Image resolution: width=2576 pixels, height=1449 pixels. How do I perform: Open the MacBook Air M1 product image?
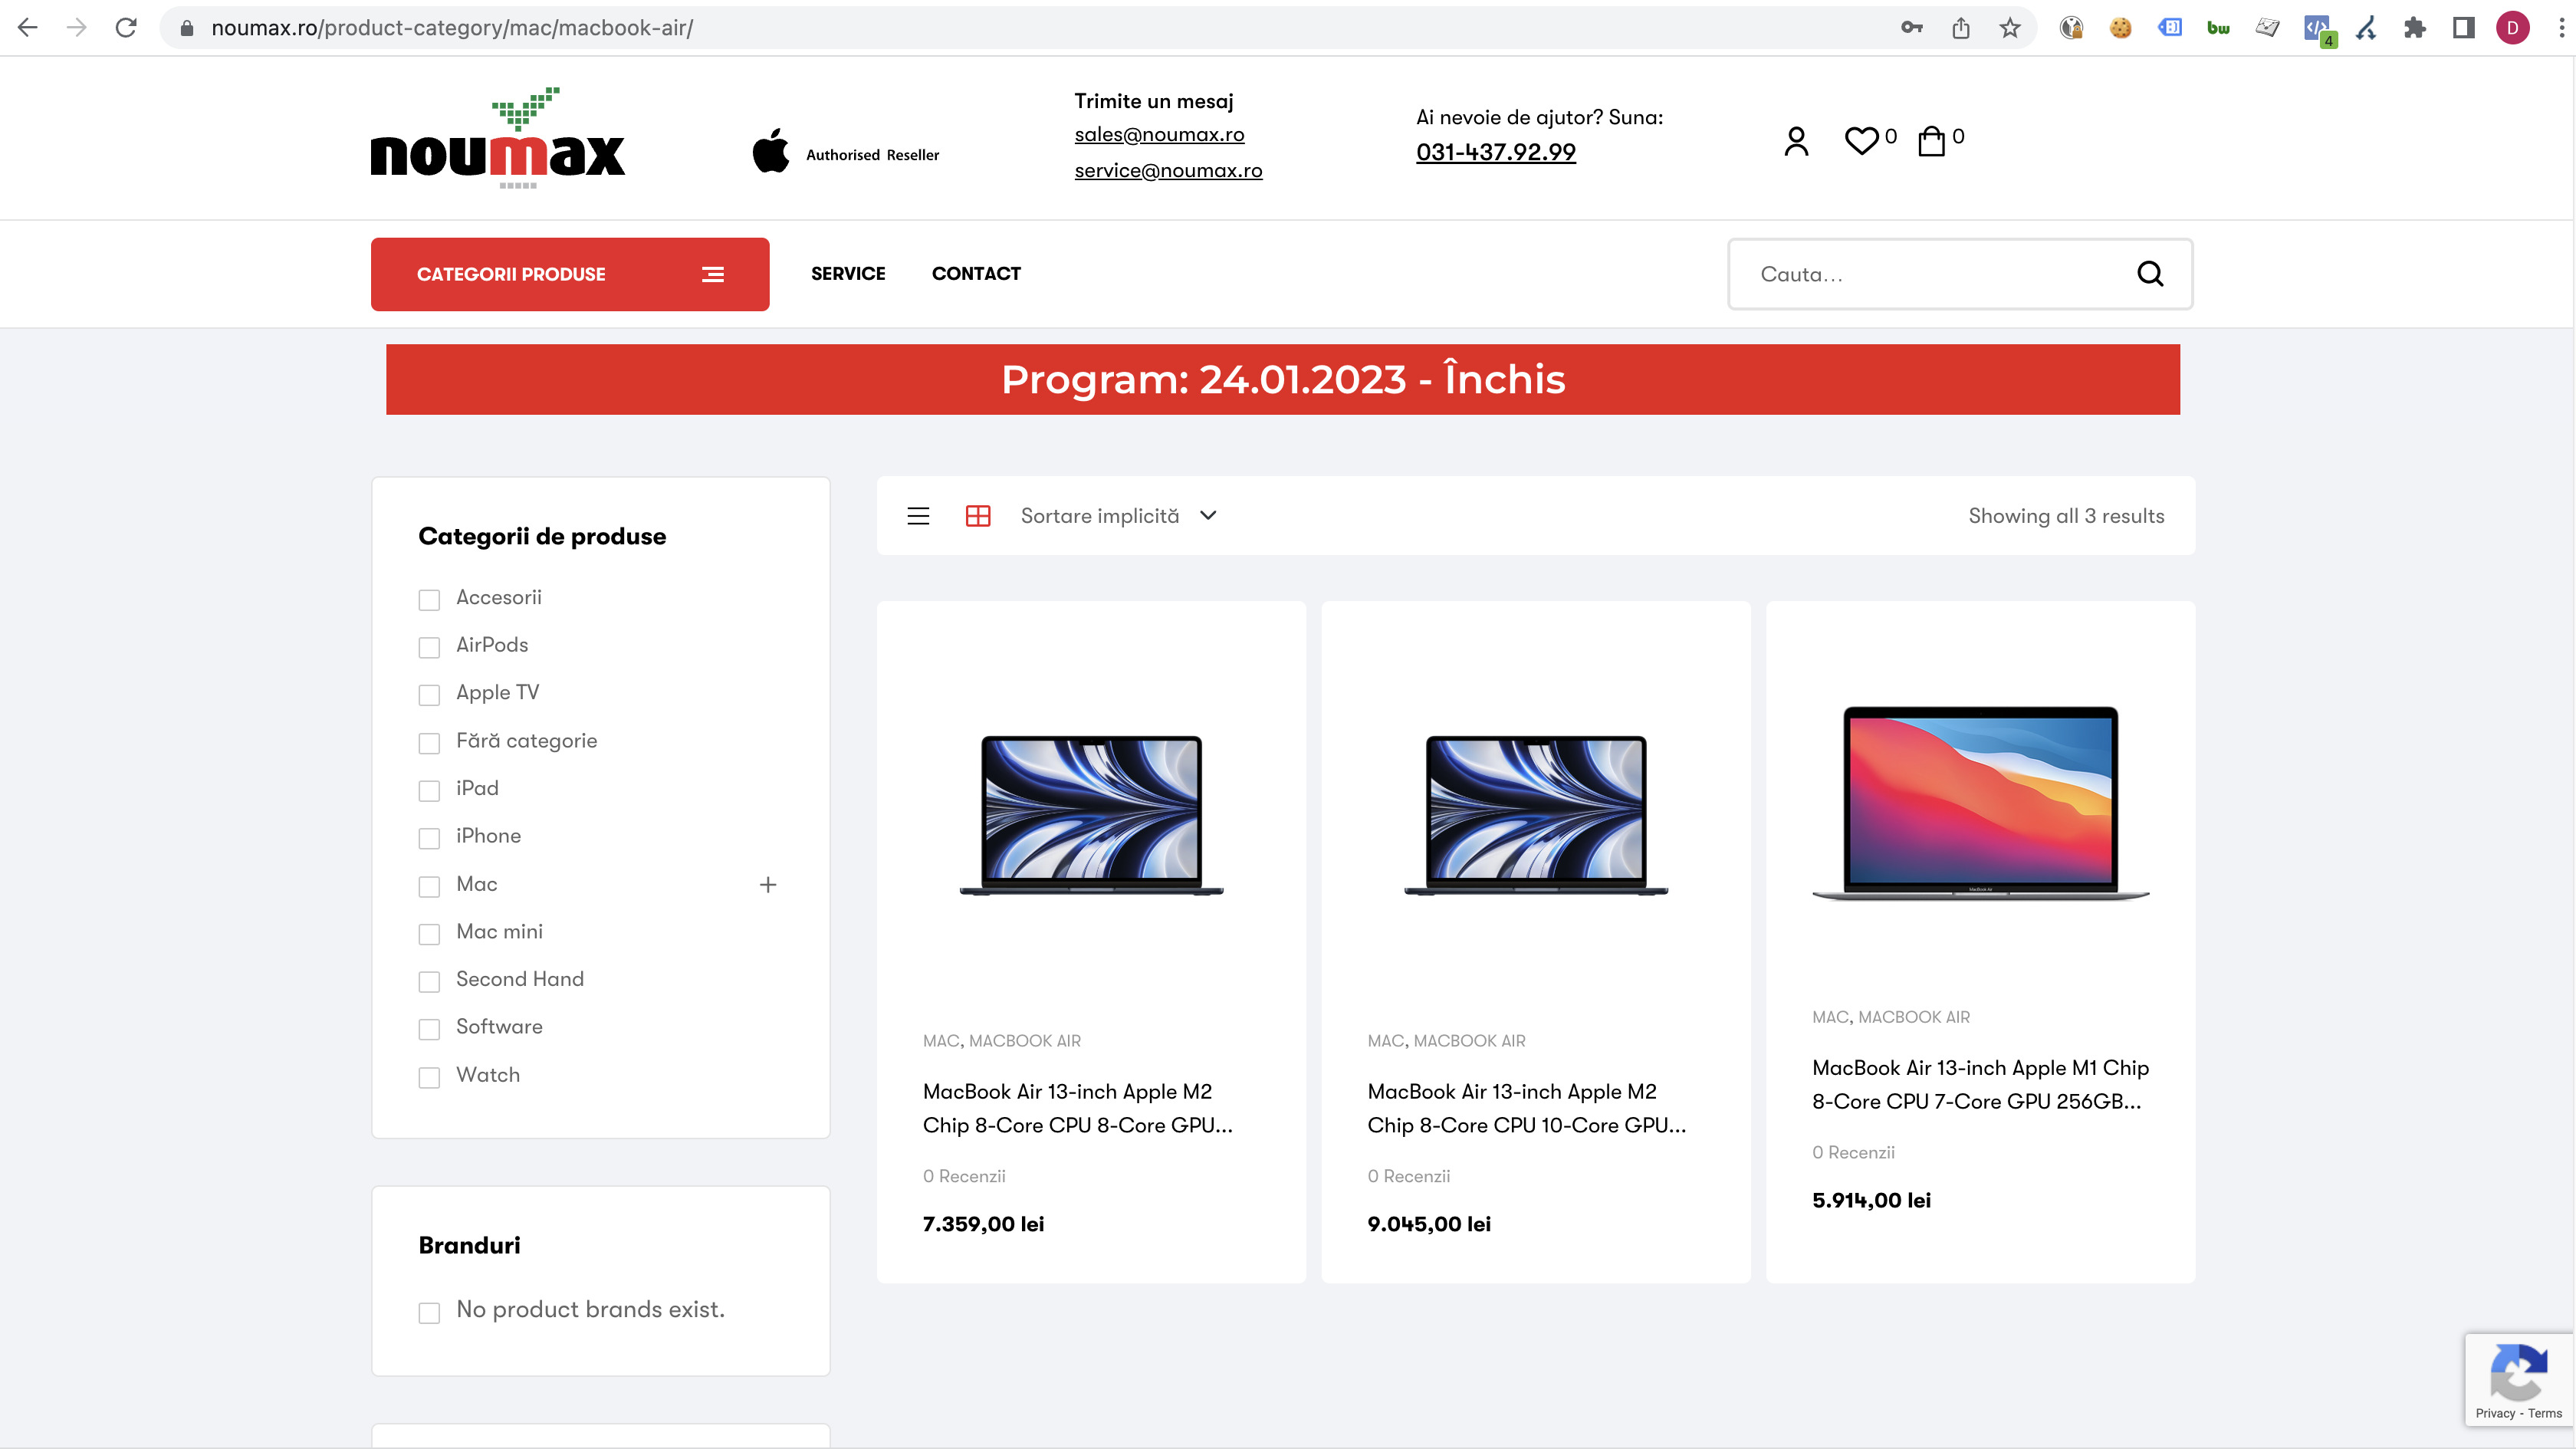point(1980,803)
